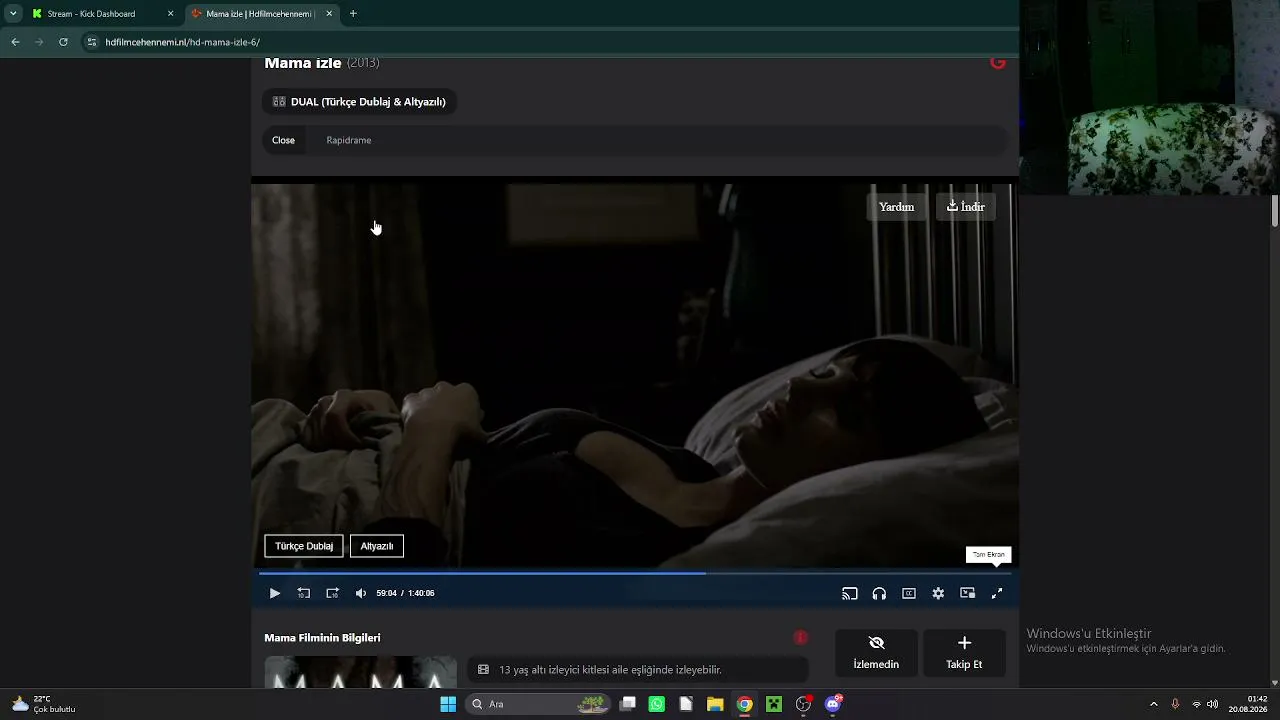This screenshot has width=1280, height=720.
Task: Open WhatsApp from the taskbar
Action: coord(657,704)
